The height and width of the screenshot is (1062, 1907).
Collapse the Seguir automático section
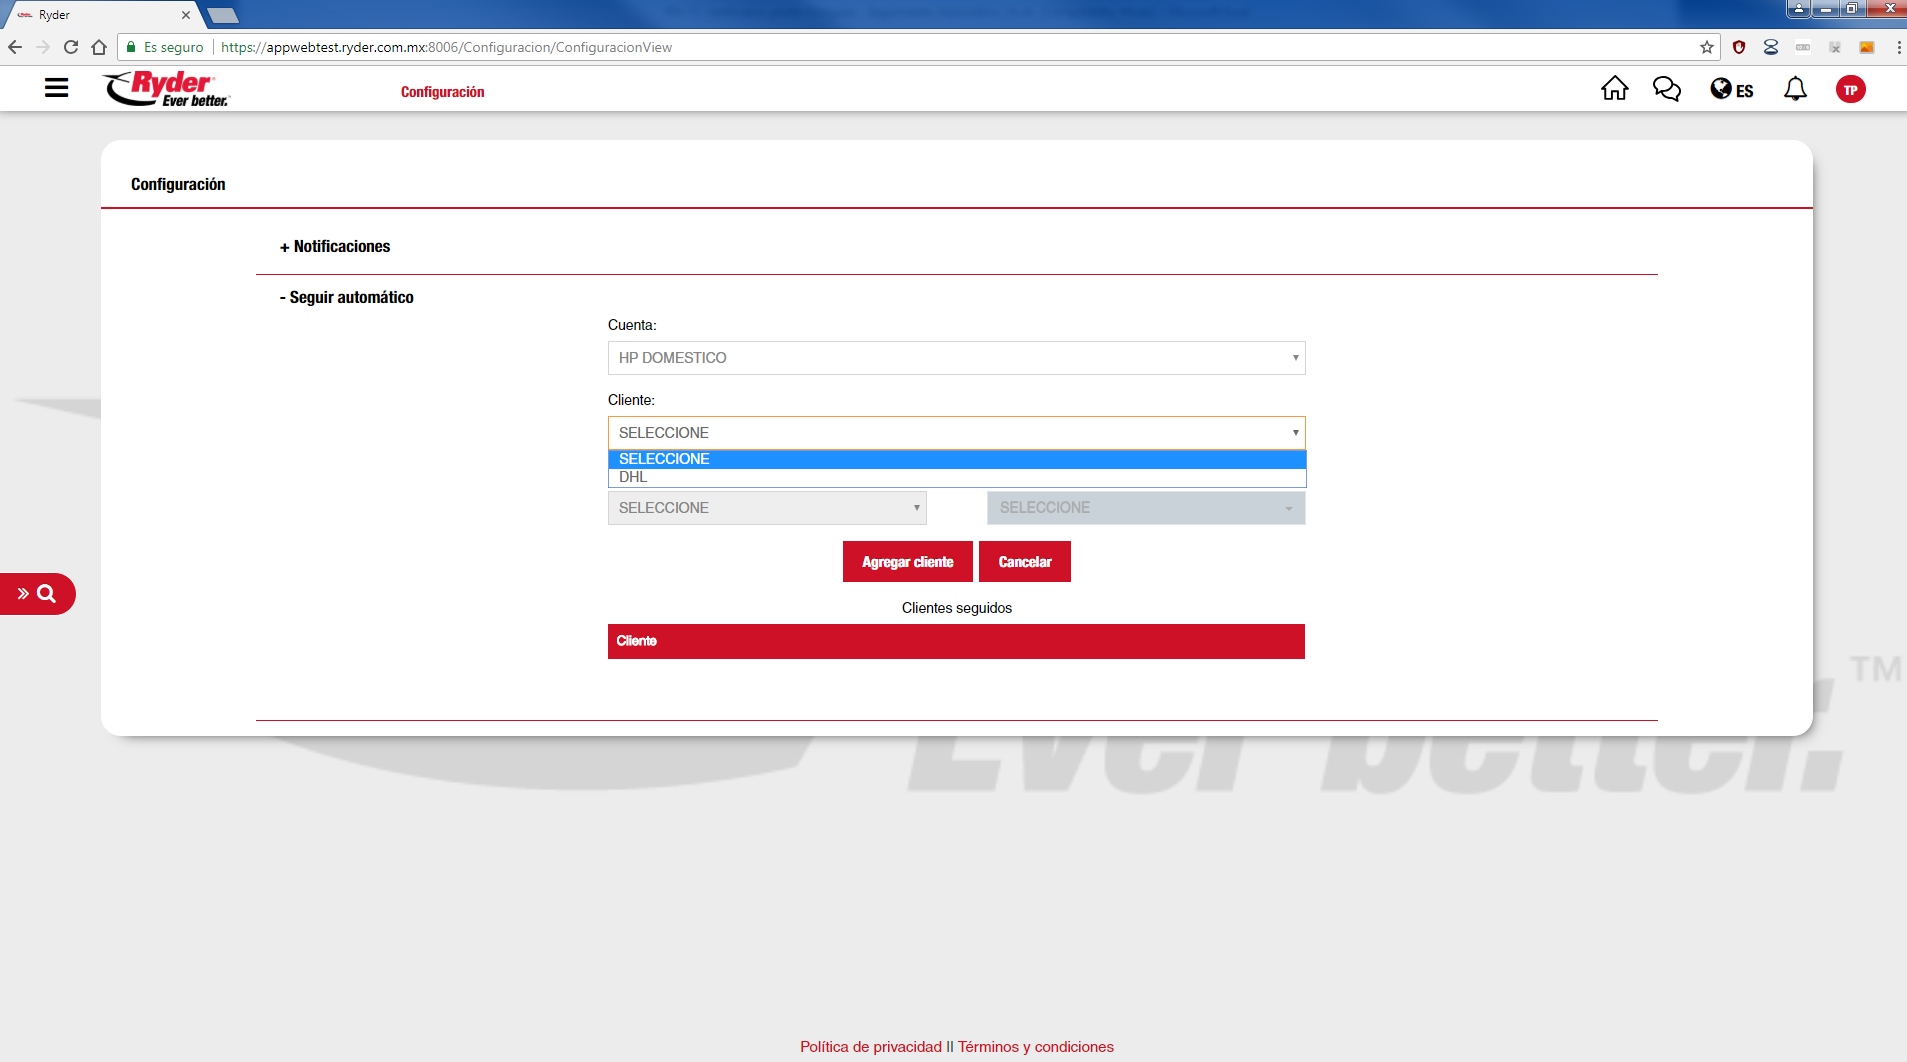click(x=347, y=297)
